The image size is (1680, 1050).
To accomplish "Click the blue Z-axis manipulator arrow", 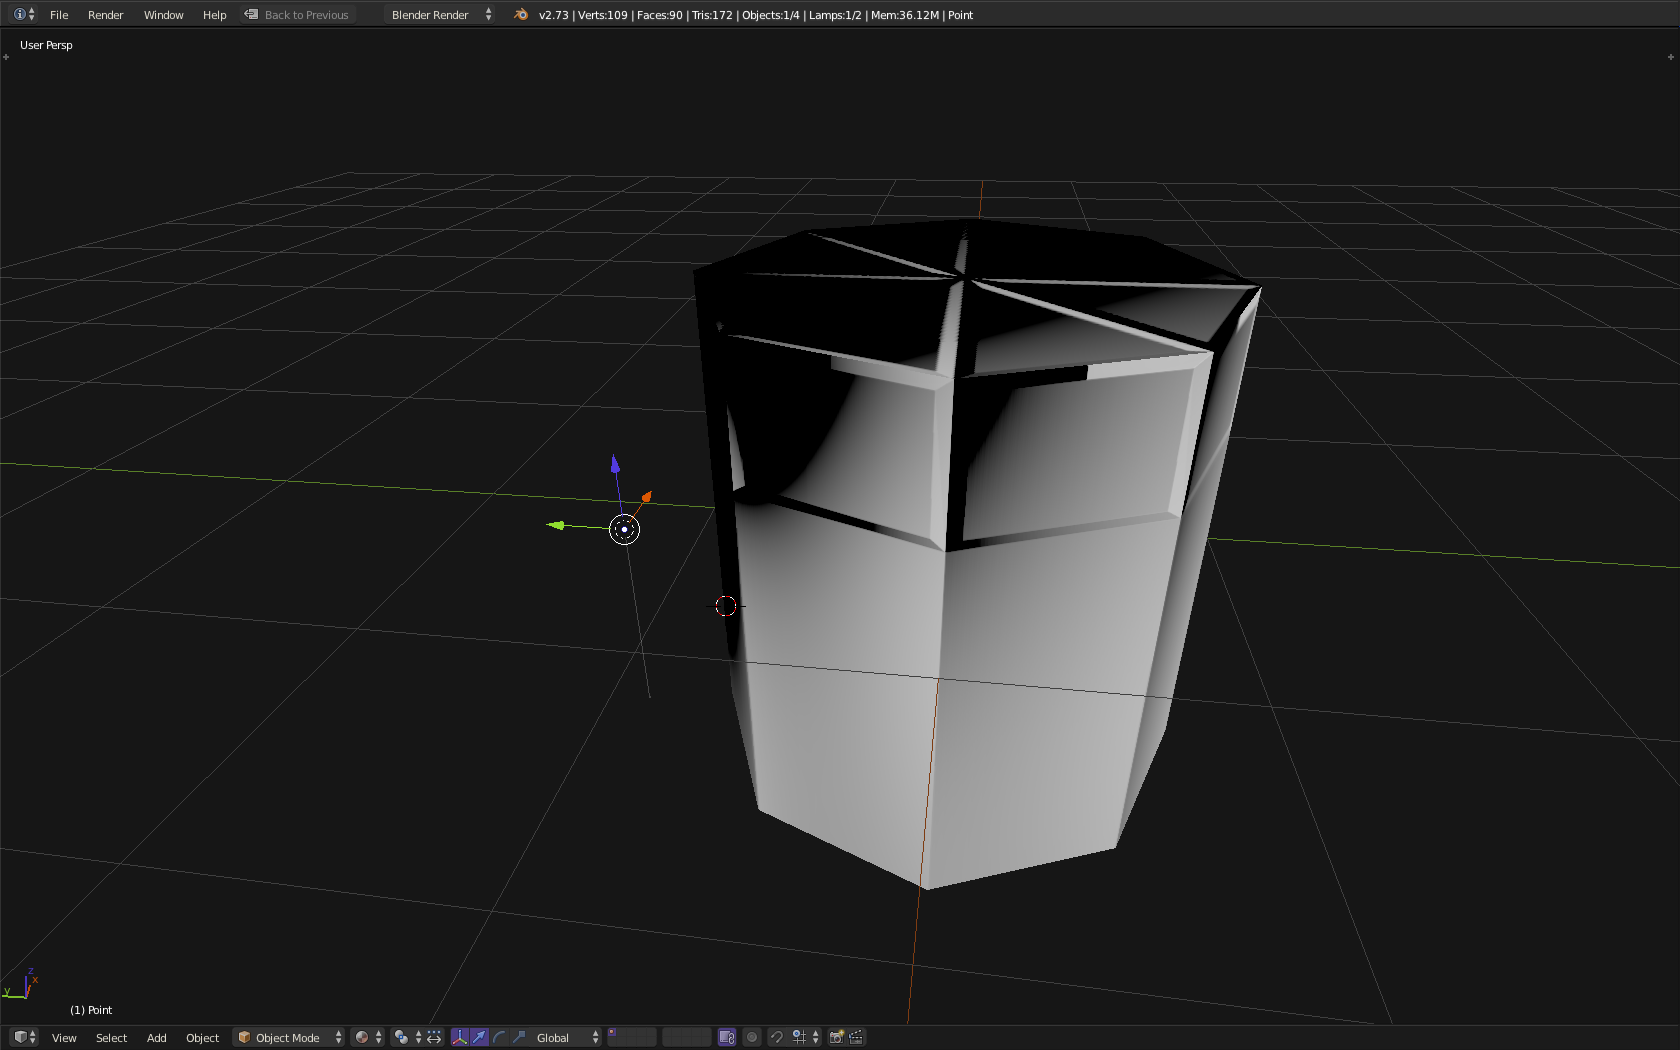I will coord(615,464).
